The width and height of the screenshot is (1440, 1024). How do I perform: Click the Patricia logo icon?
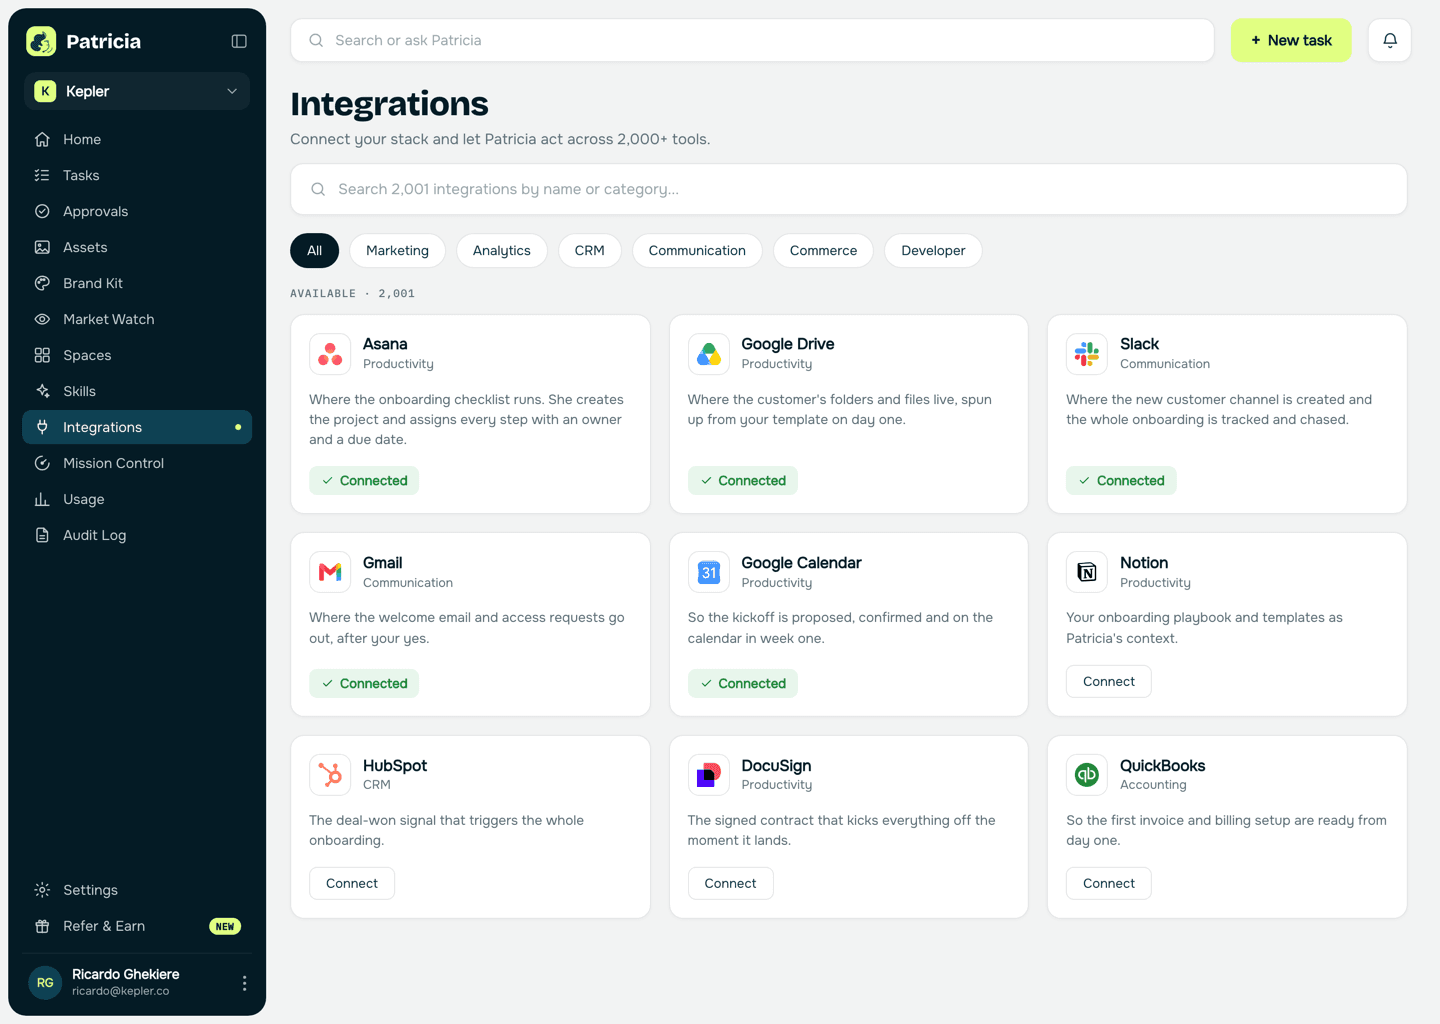click(x=41, y=41)
